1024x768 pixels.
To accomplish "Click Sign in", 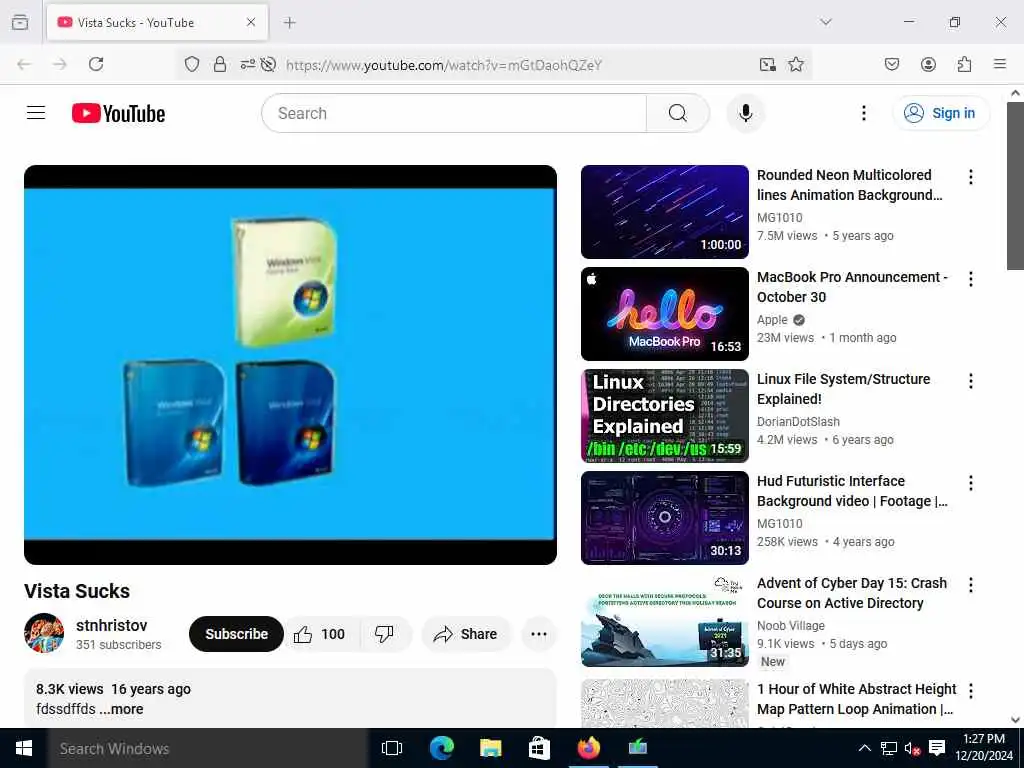I will 940,113.
